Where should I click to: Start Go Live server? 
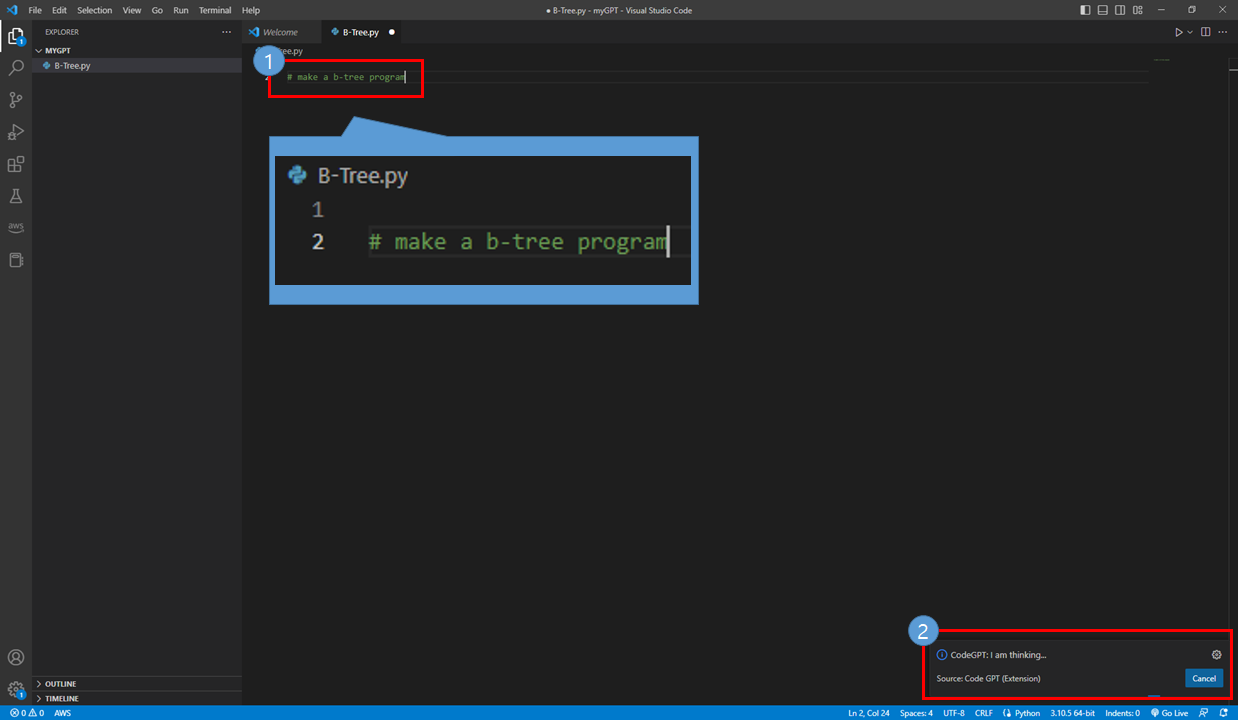[1169, 713]
